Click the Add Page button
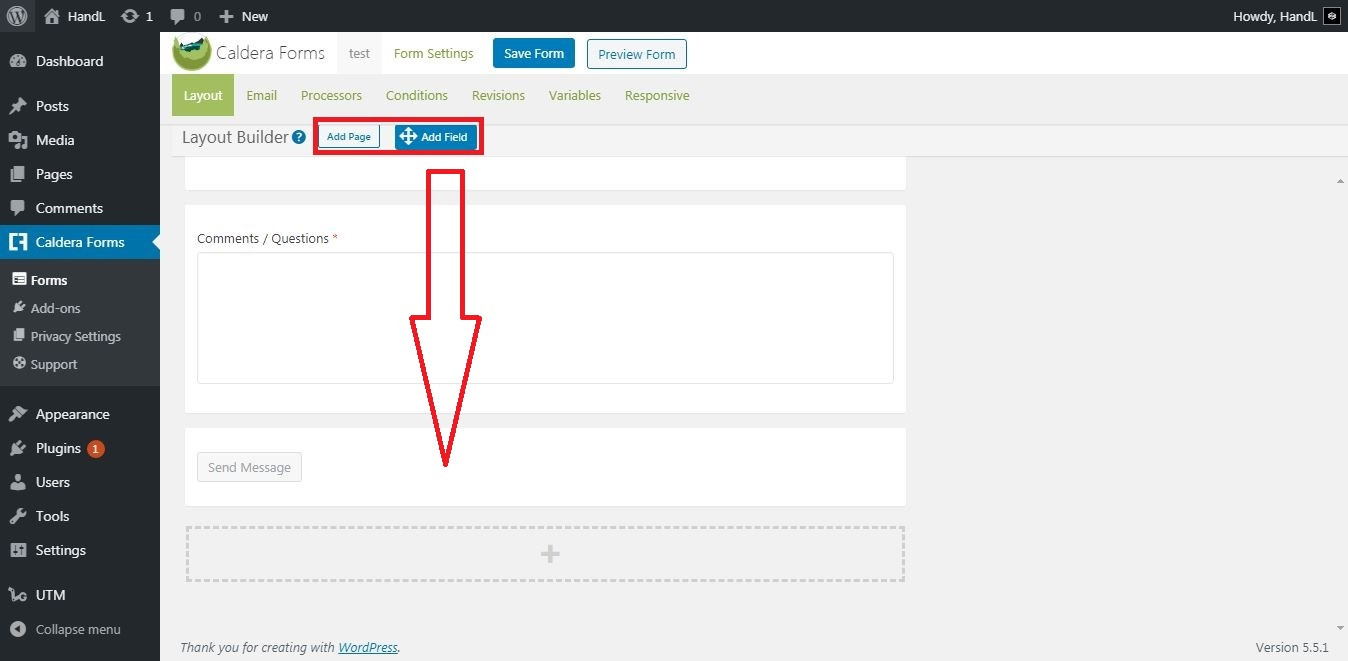The width and height of the screenshot is (1348, 661). [x=349, y=137]
